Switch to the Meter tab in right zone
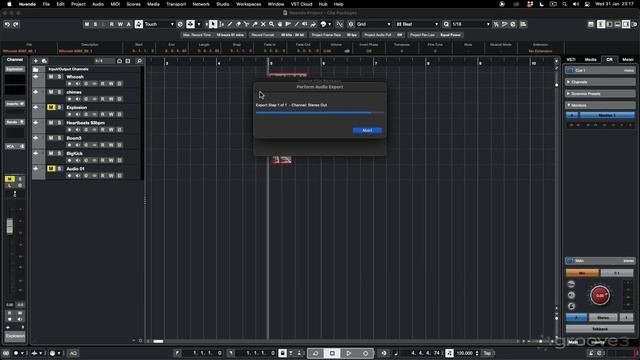The width and height of the screenshot is (640, 360). point(628,60)
